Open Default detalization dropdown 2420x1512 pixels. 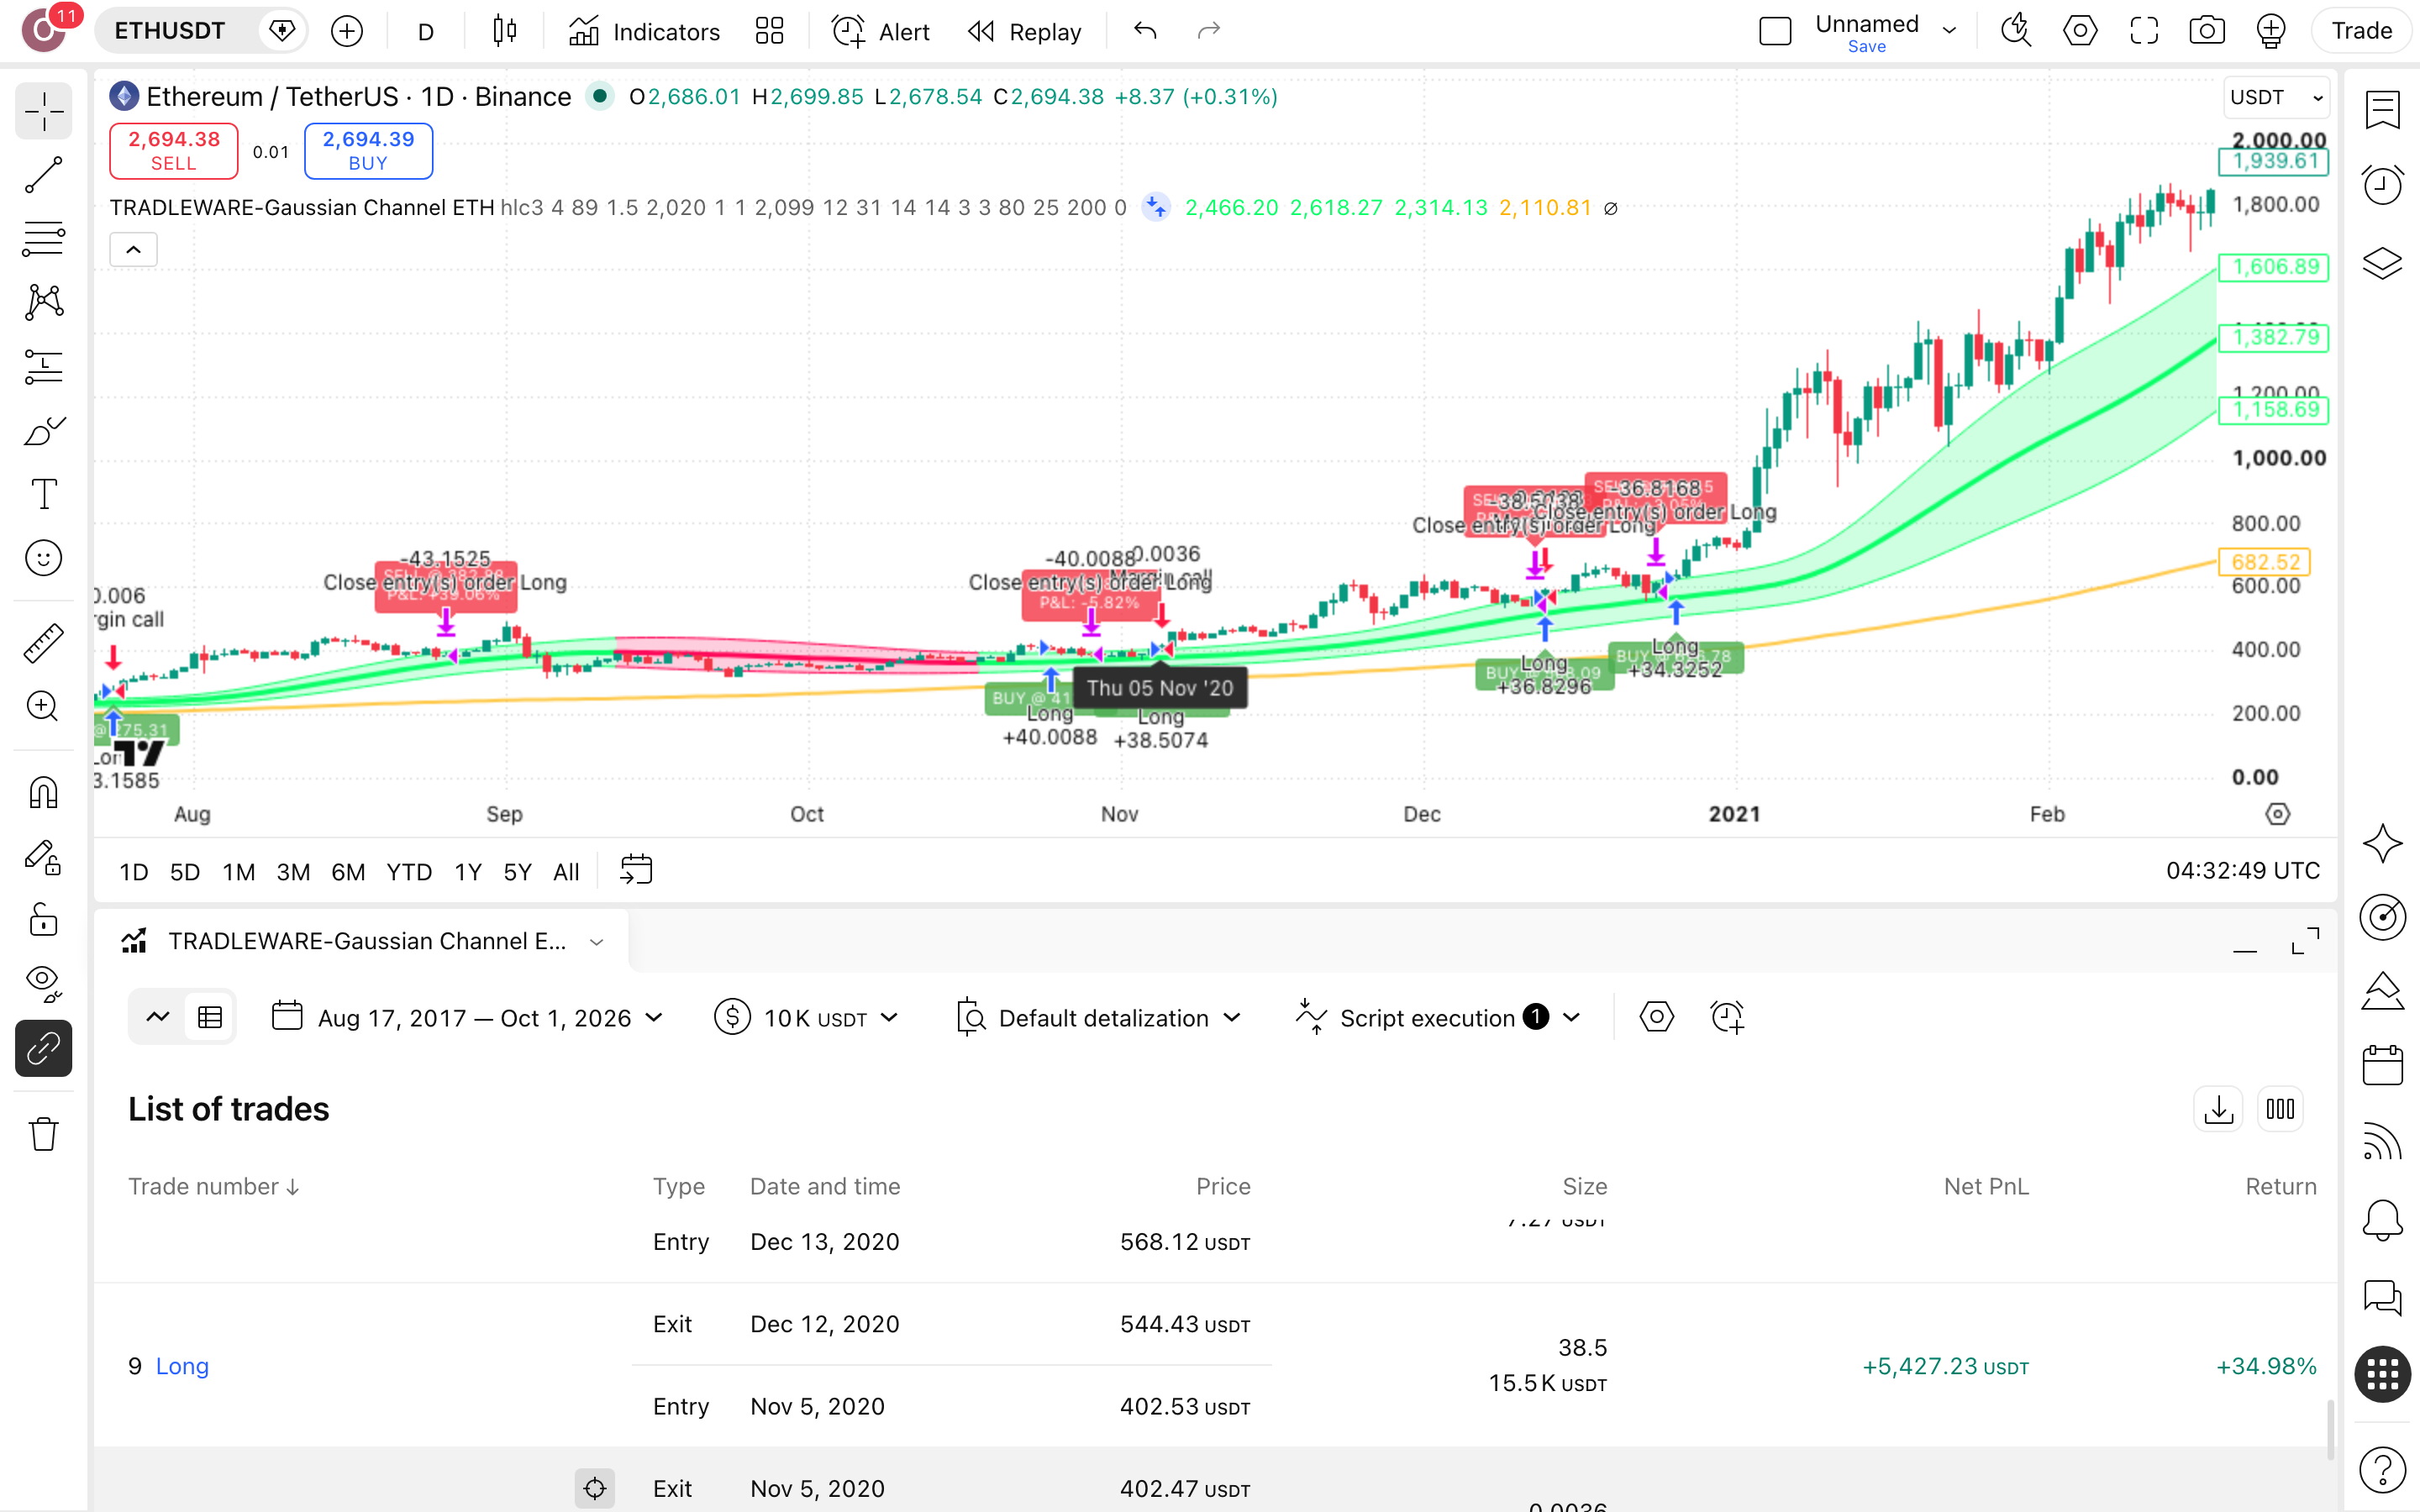[x=1098, y=1018]
